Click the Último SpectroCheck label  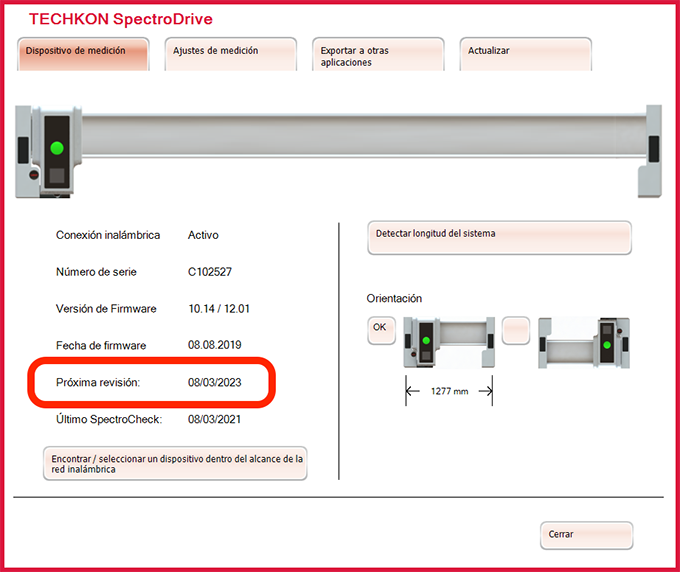(x=109, y=419)
